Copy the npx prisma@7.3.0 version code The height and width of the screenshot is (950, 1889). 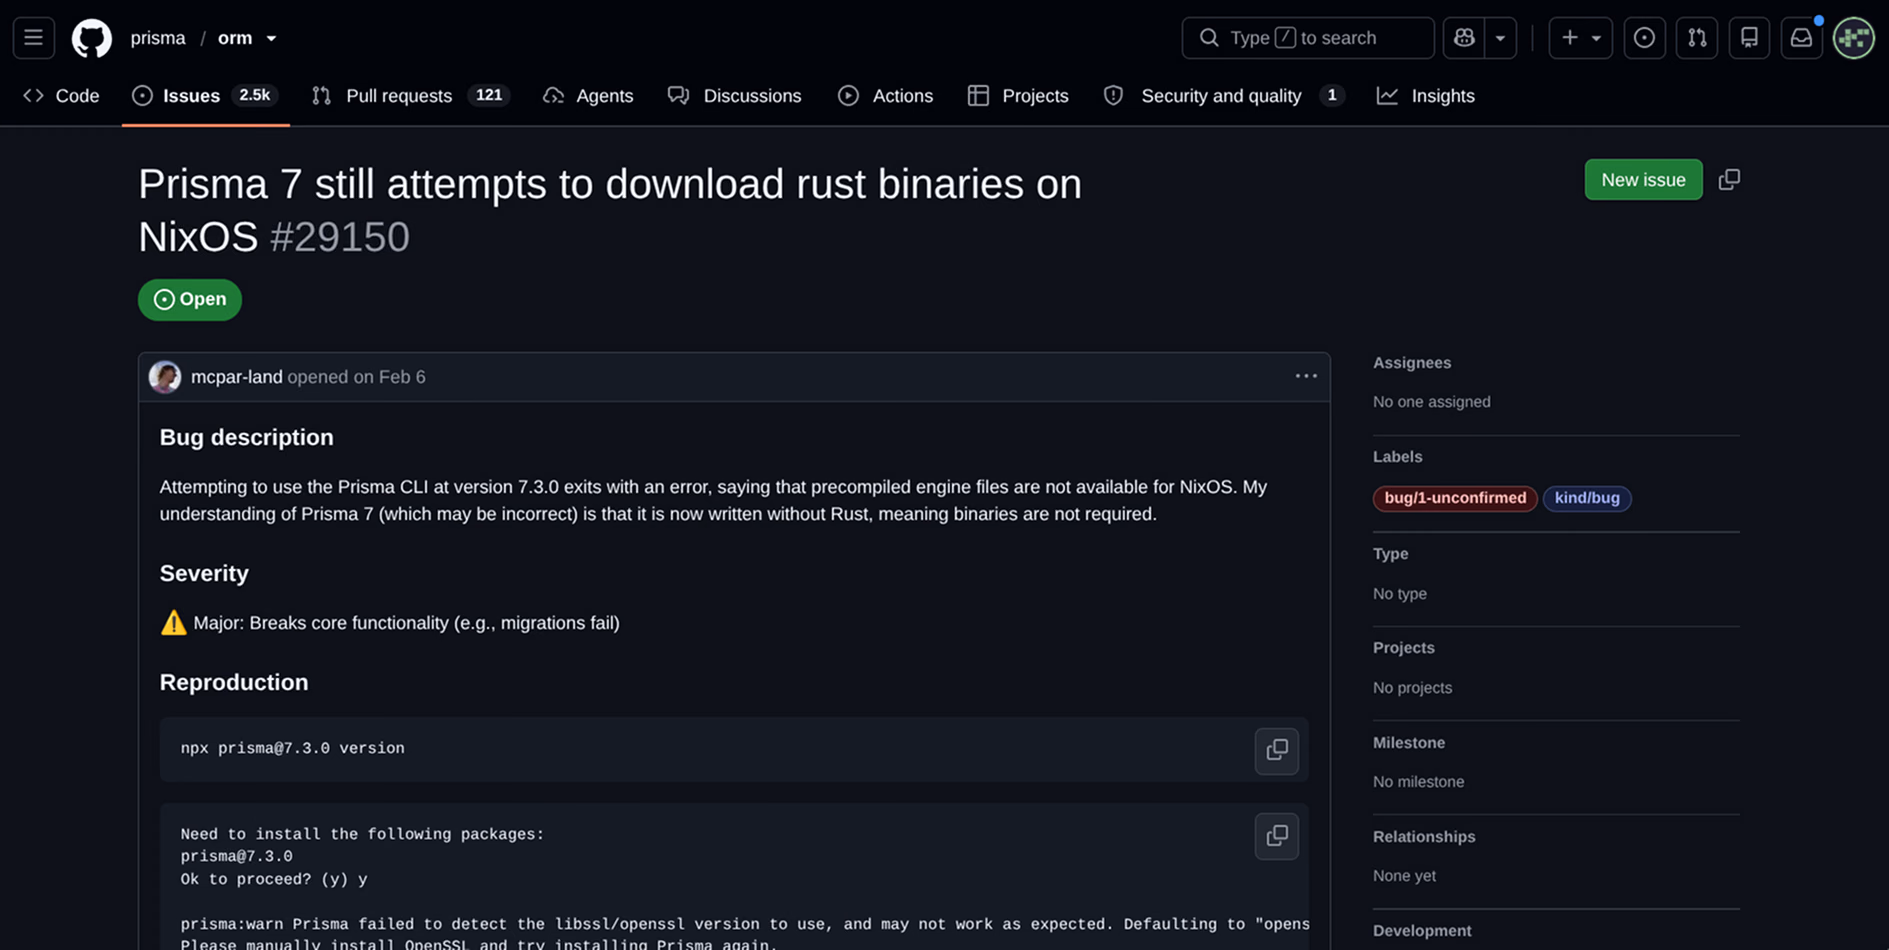coord(1277,750)
